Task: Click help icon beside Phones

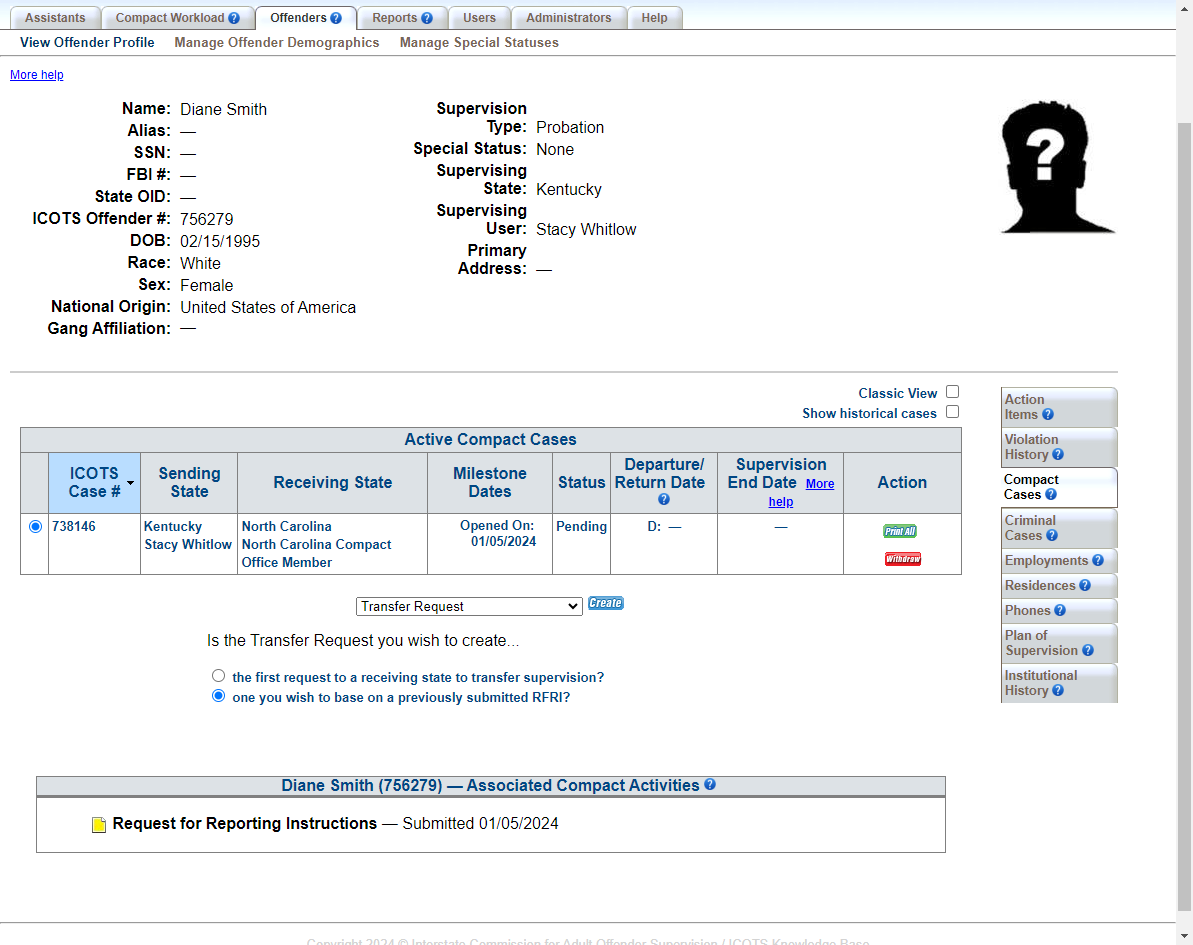Action: click(1060, 610)
